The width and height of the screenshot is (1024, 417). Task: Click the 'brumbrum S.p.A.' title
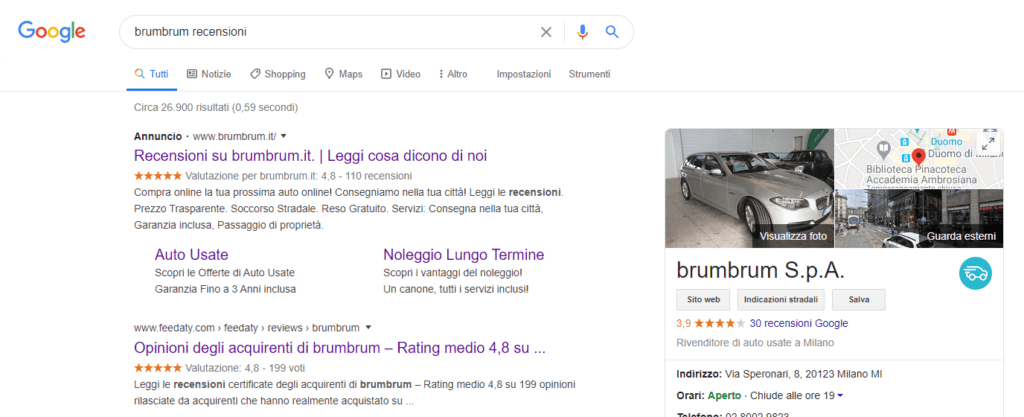tap(761, 270)
